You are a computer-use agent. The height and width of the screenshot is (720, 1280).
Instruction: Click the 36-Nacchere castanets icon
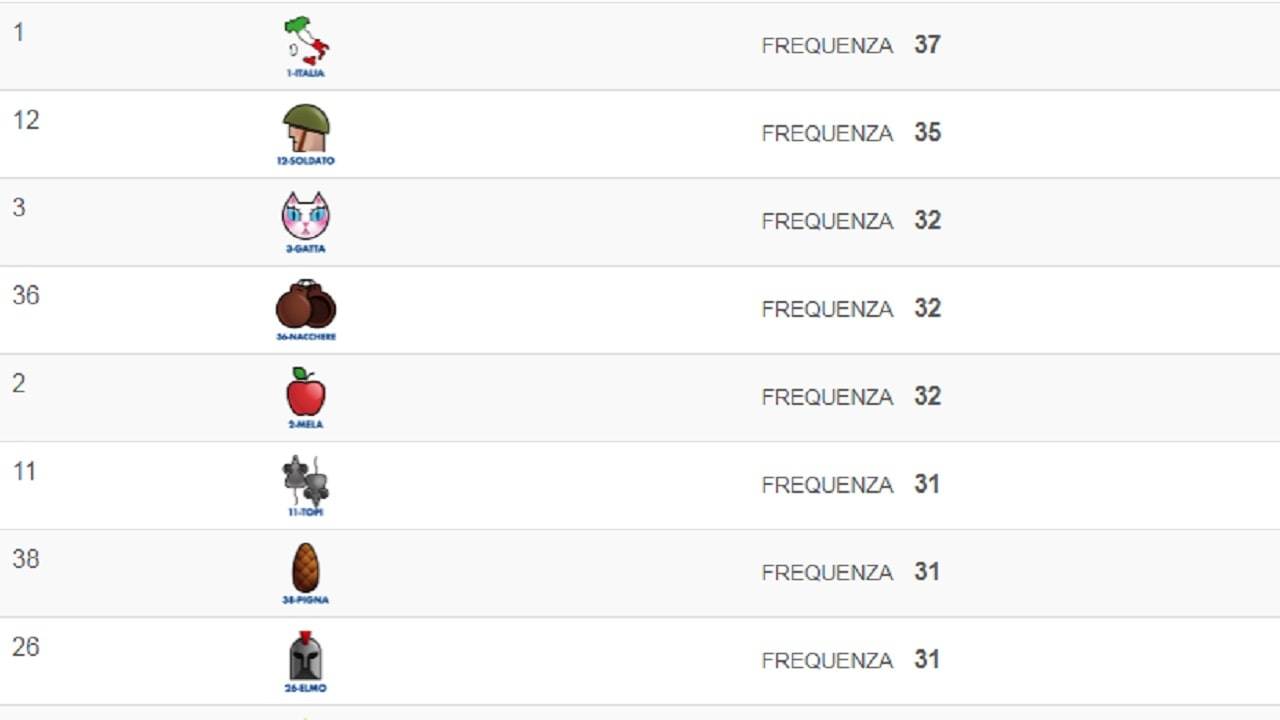[306, 304]
